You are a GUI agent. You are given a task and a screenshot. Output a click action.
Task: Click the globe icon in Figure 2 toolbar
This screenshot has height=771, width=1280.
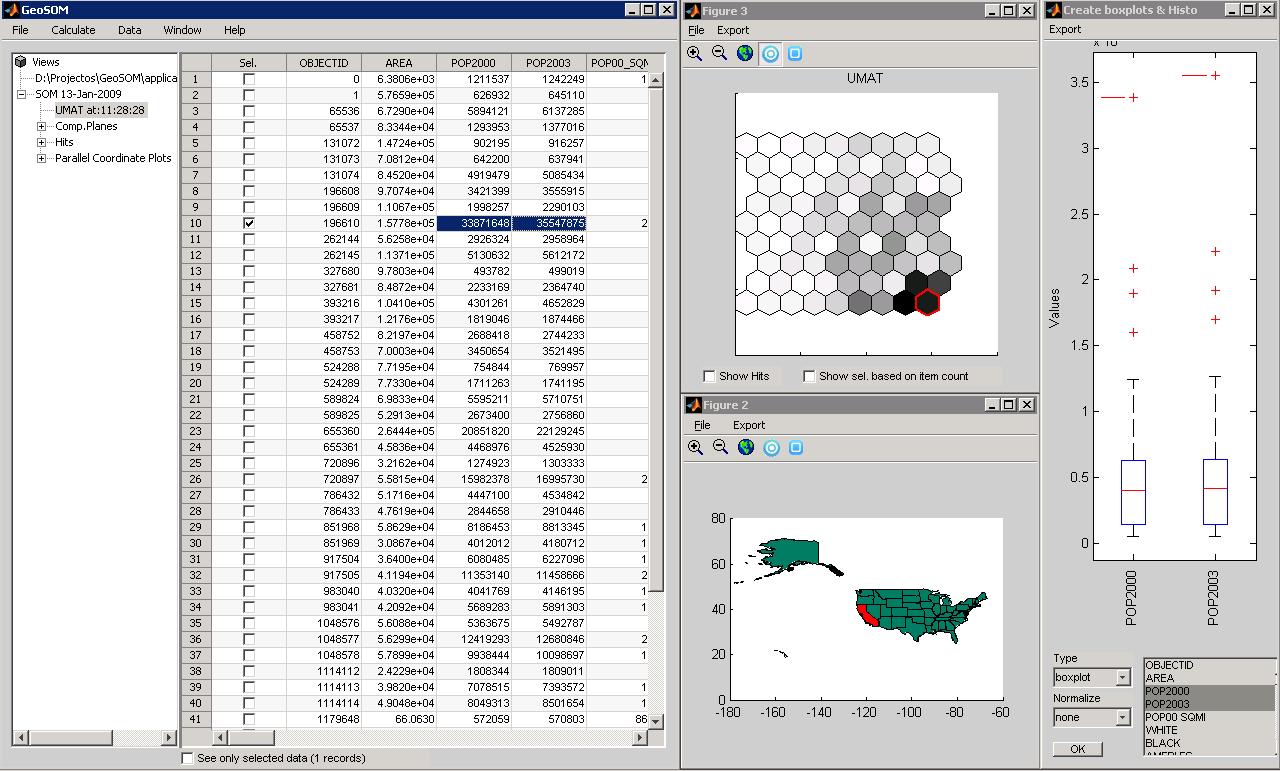pos(745,448)
